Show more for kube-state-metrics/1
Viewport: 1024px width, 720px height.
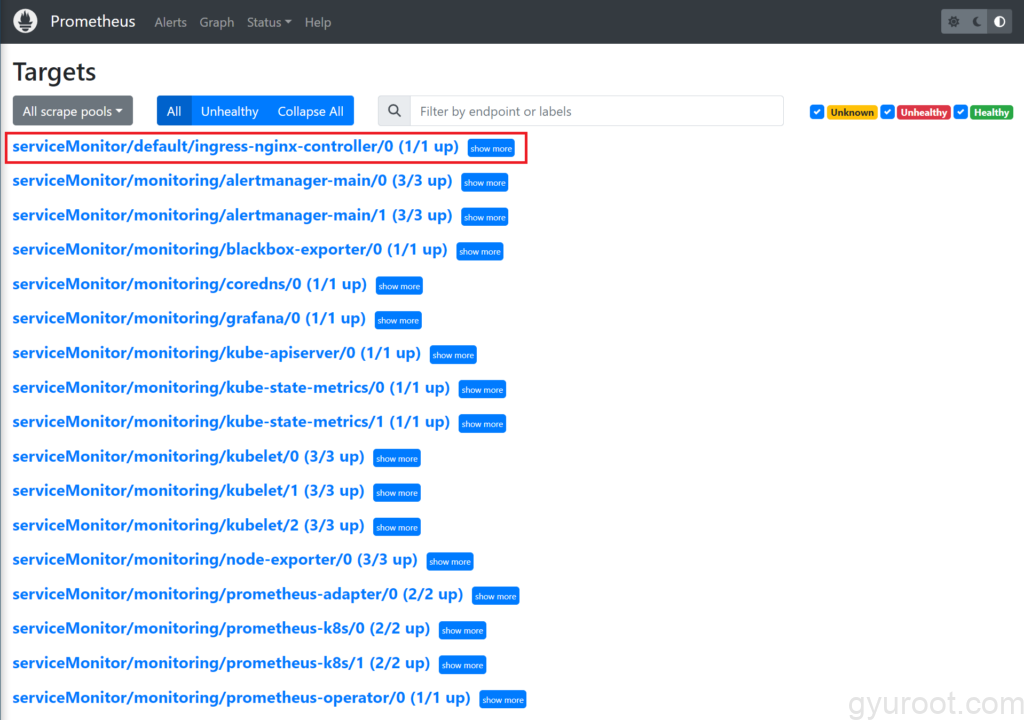point(482,423)
